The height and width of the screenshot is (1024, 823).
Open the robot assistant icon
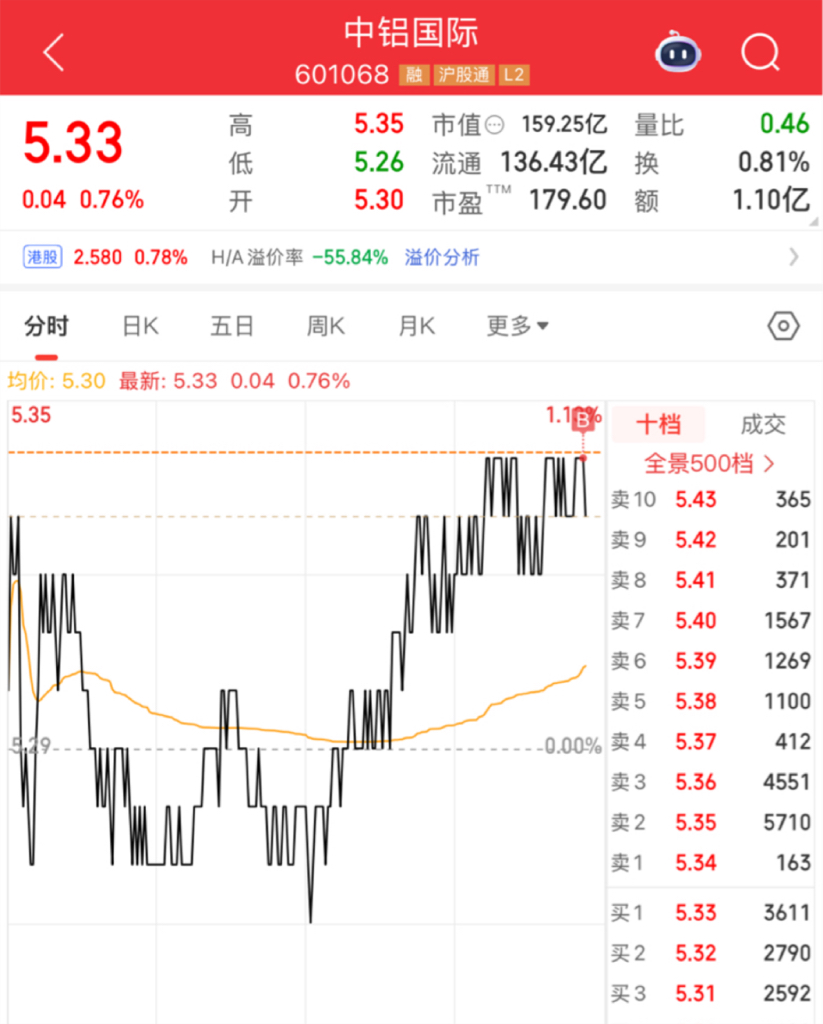[678, 52]
